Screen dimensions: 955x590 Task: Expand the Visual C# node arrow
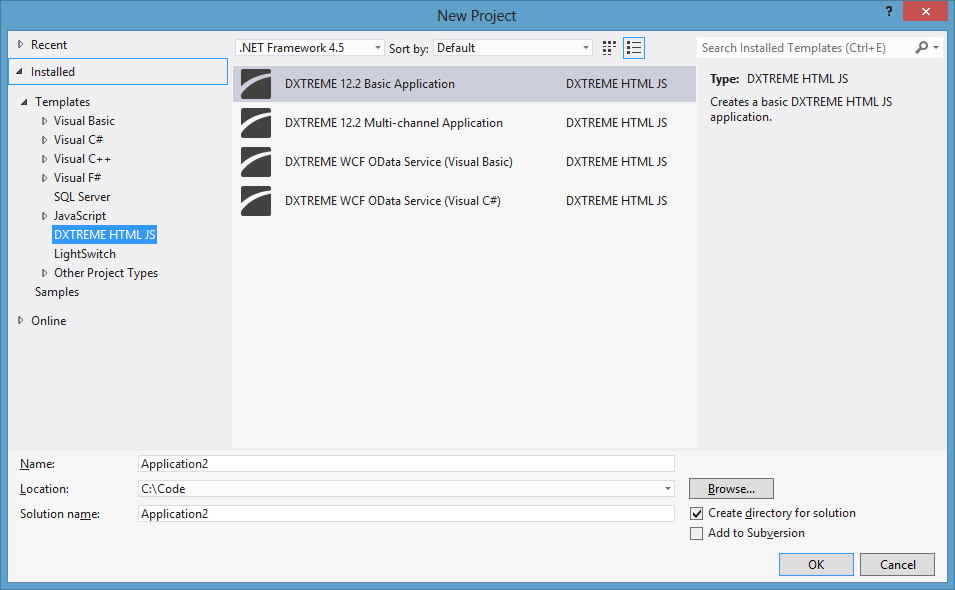tap(44, 140)
